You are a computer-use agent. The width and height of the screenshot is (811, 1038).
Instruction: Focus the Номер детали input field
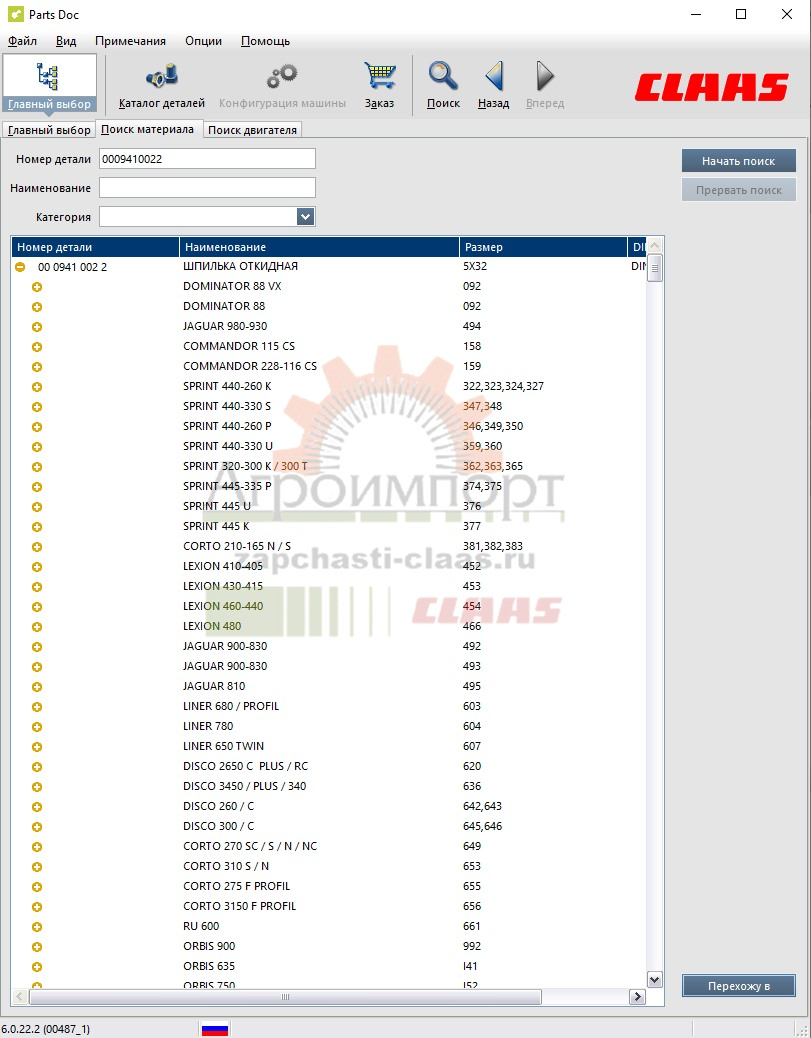[207, 159]
